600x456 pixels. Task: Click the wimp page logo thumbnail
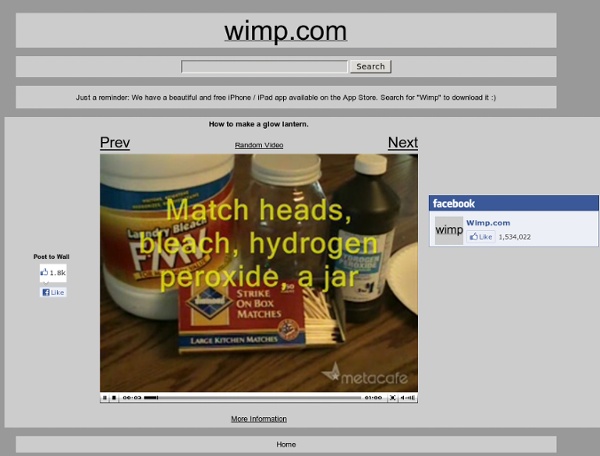point(449,230)
